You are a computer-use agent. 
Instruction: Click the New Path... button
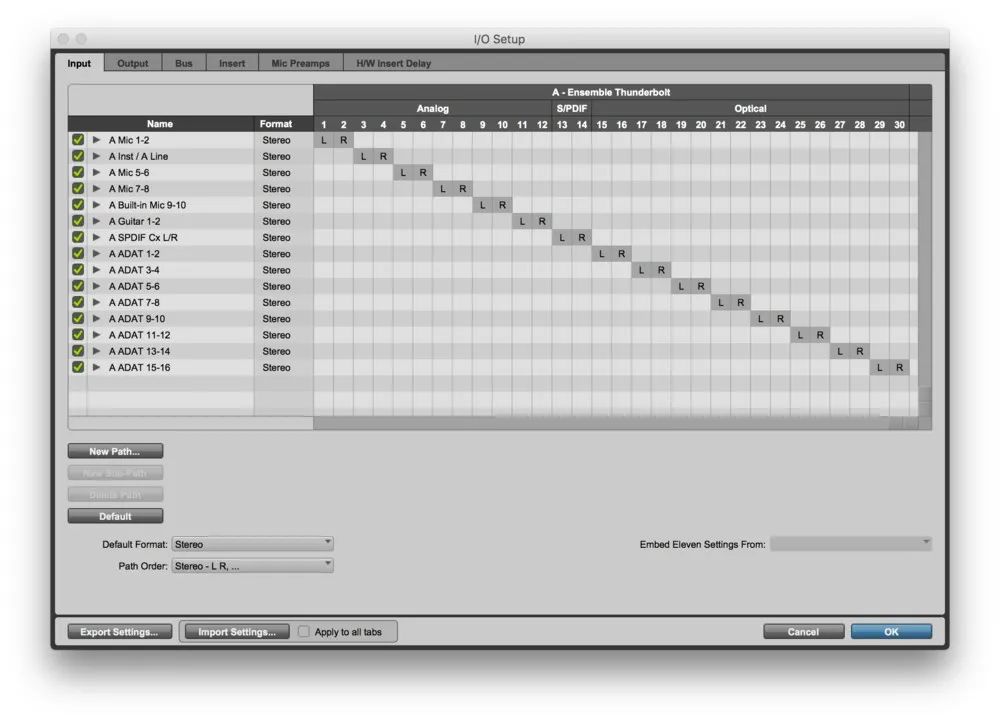point(115,452)
